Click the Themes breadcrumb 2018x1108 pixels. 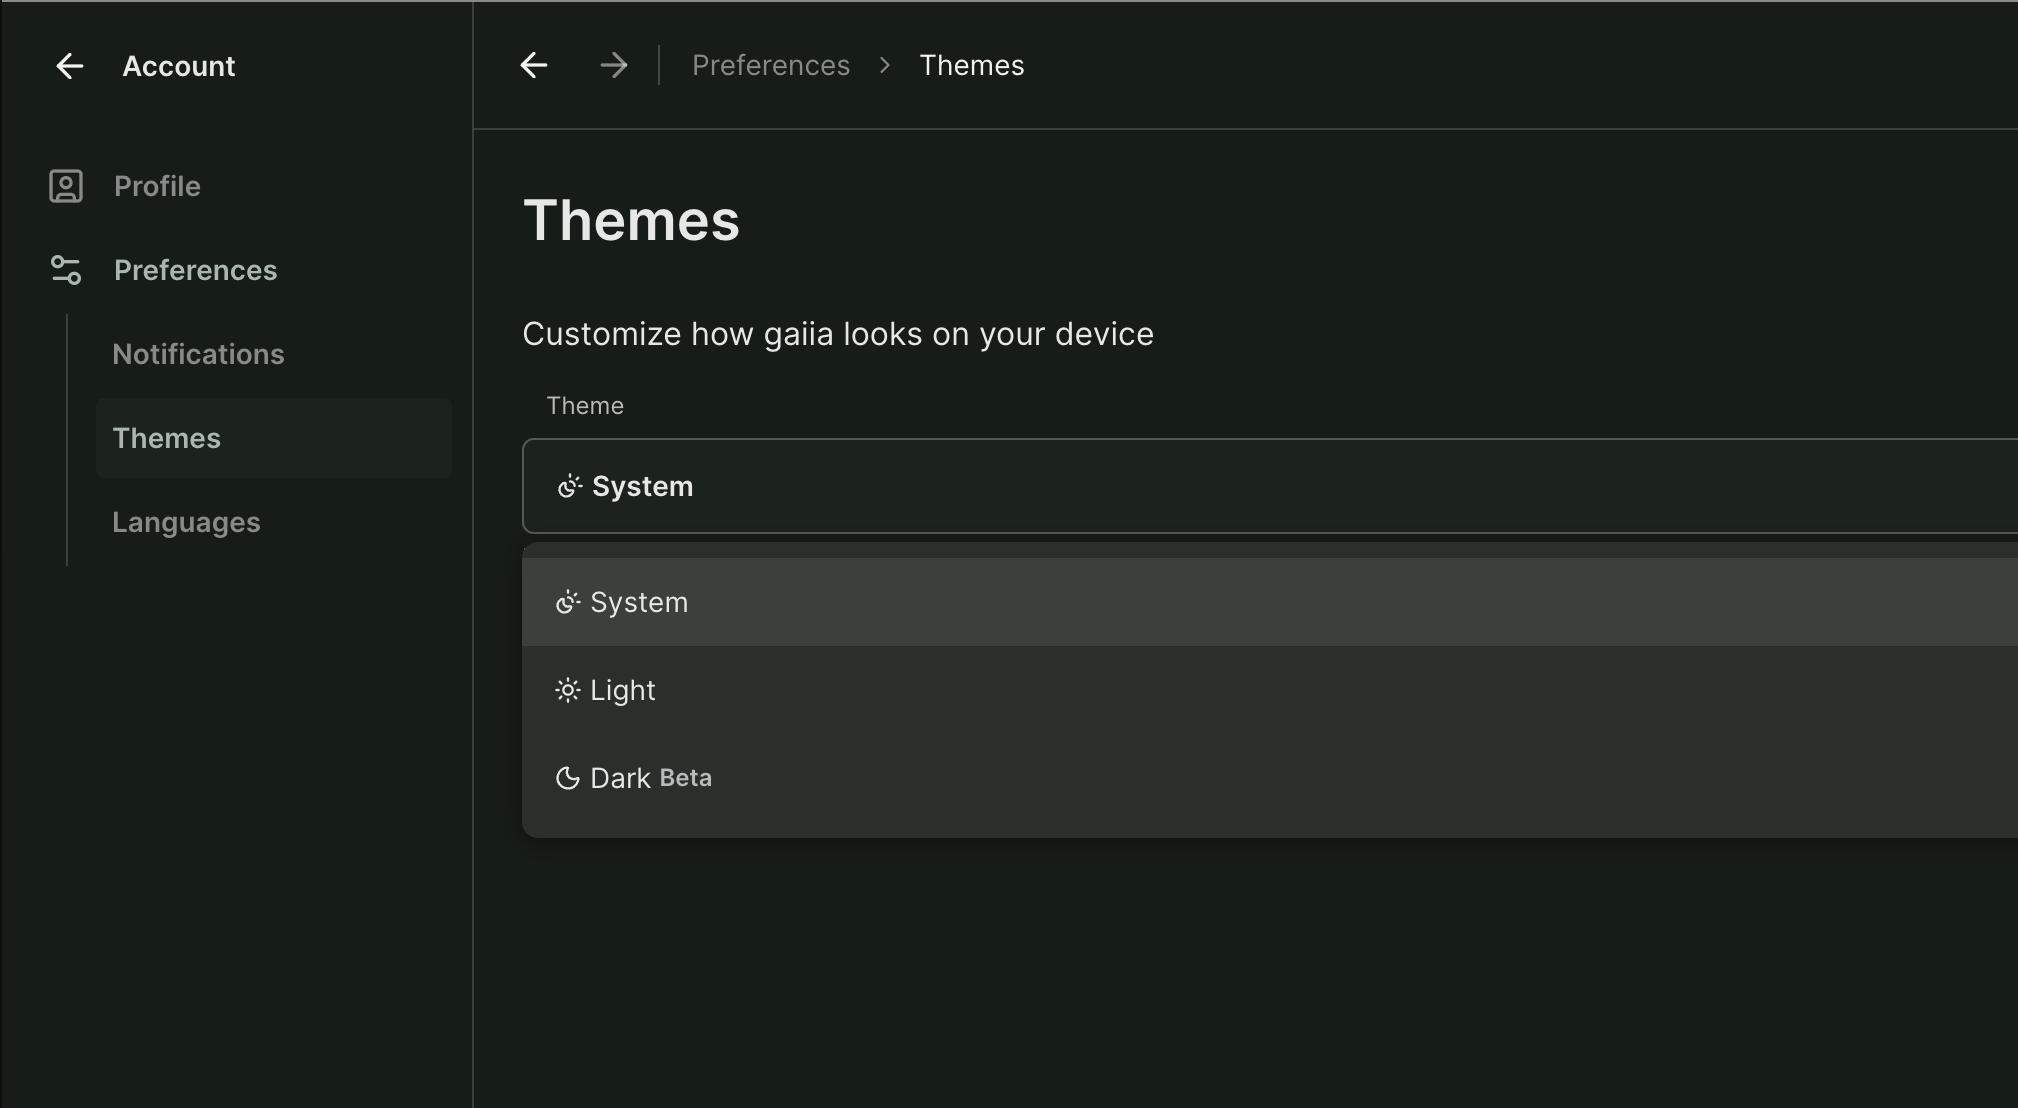tap(972, 65)
